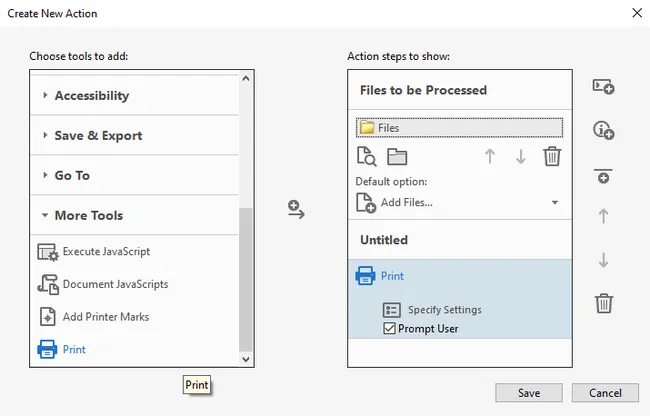Expand the Go To category
Screen dimensions: 650x416
[x=45, y=175]
